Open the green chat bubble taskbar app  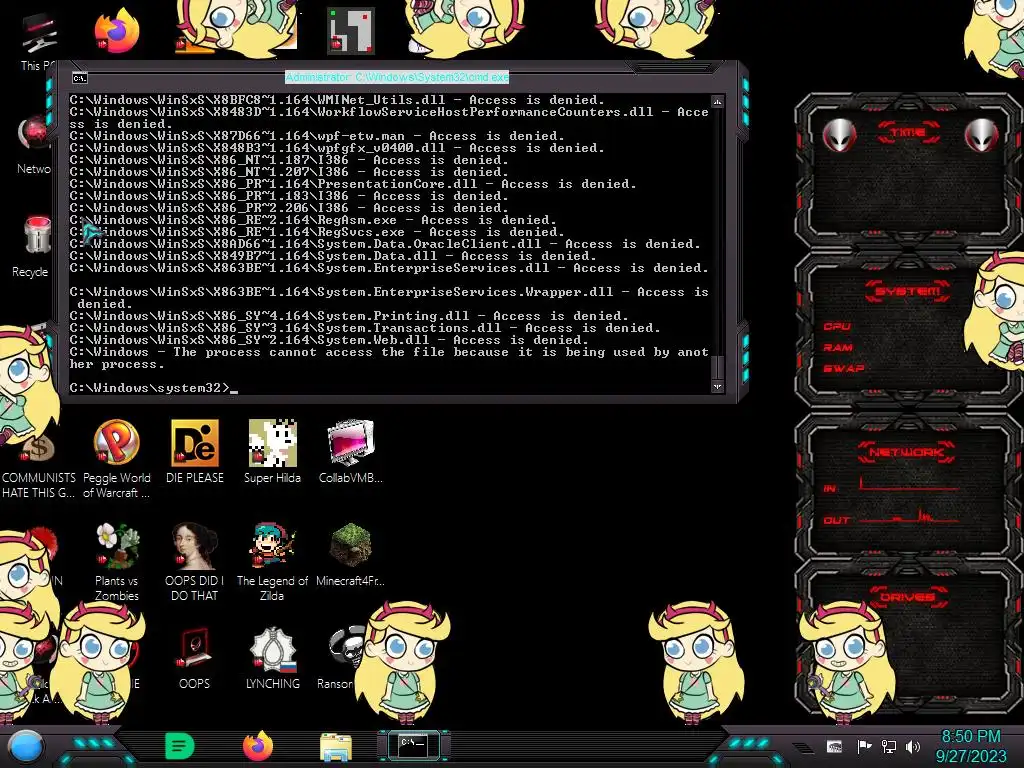click(180, 746)
